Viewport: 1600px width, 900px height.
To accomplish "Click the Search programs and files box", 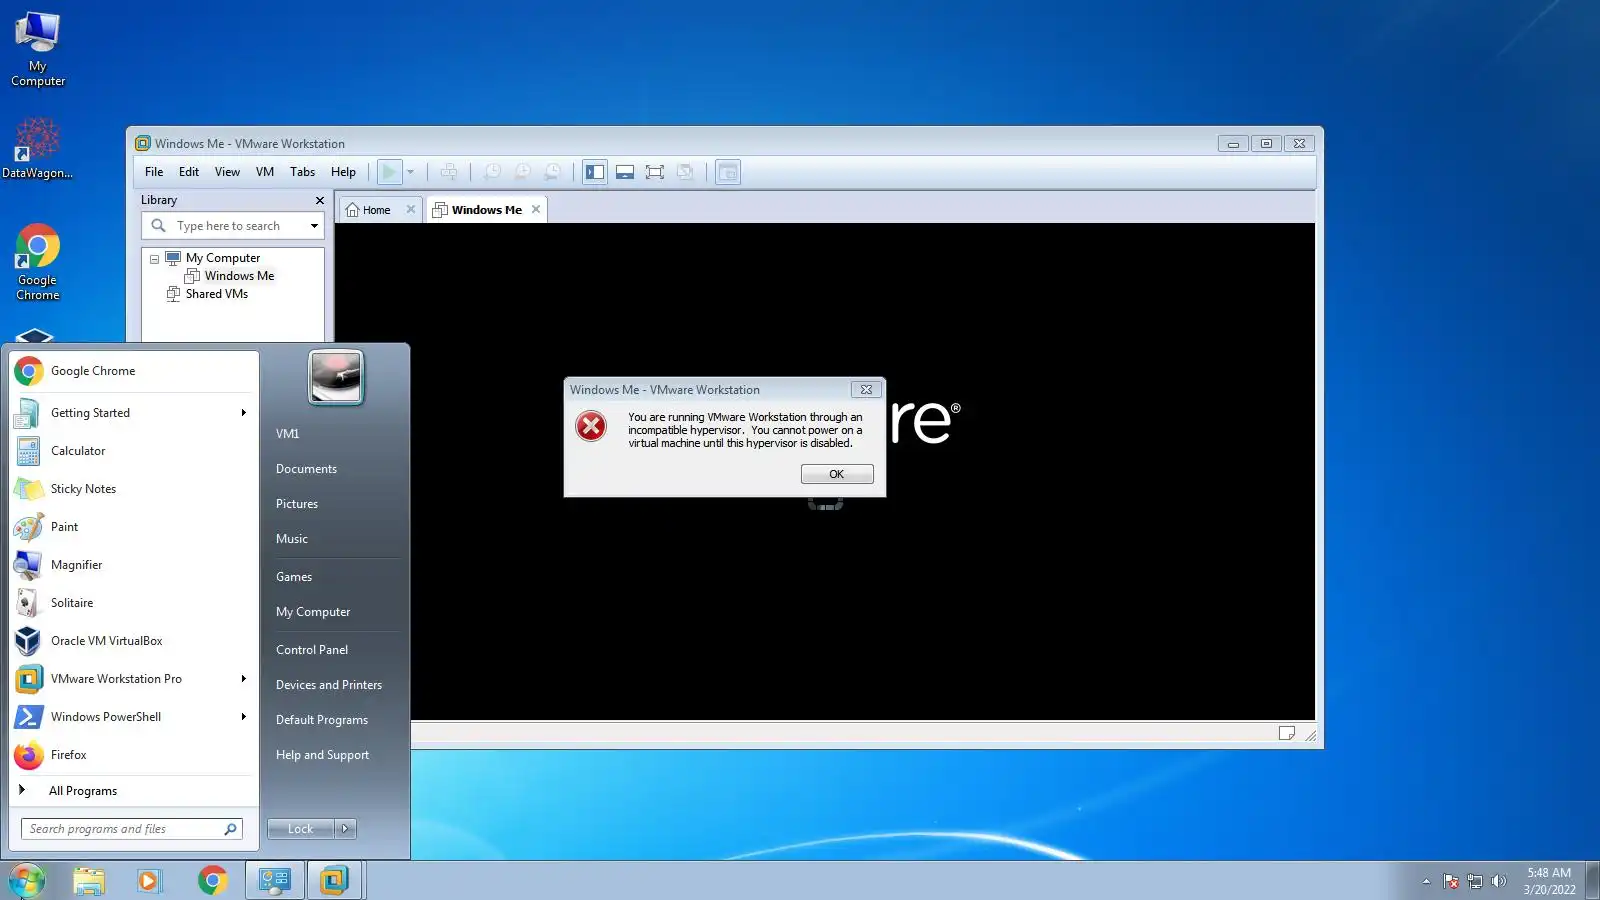I will [x=132, y=829].
